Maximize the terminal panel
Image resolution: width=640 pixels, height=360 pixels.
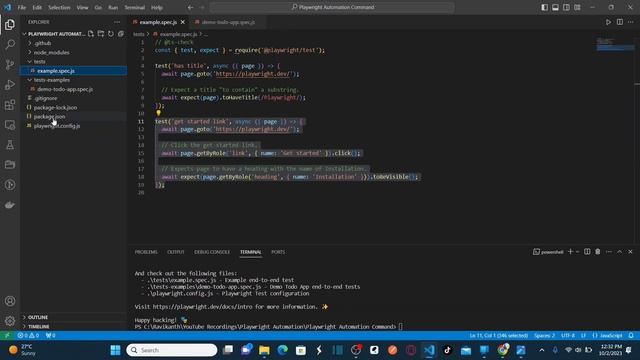coord(620,252)
